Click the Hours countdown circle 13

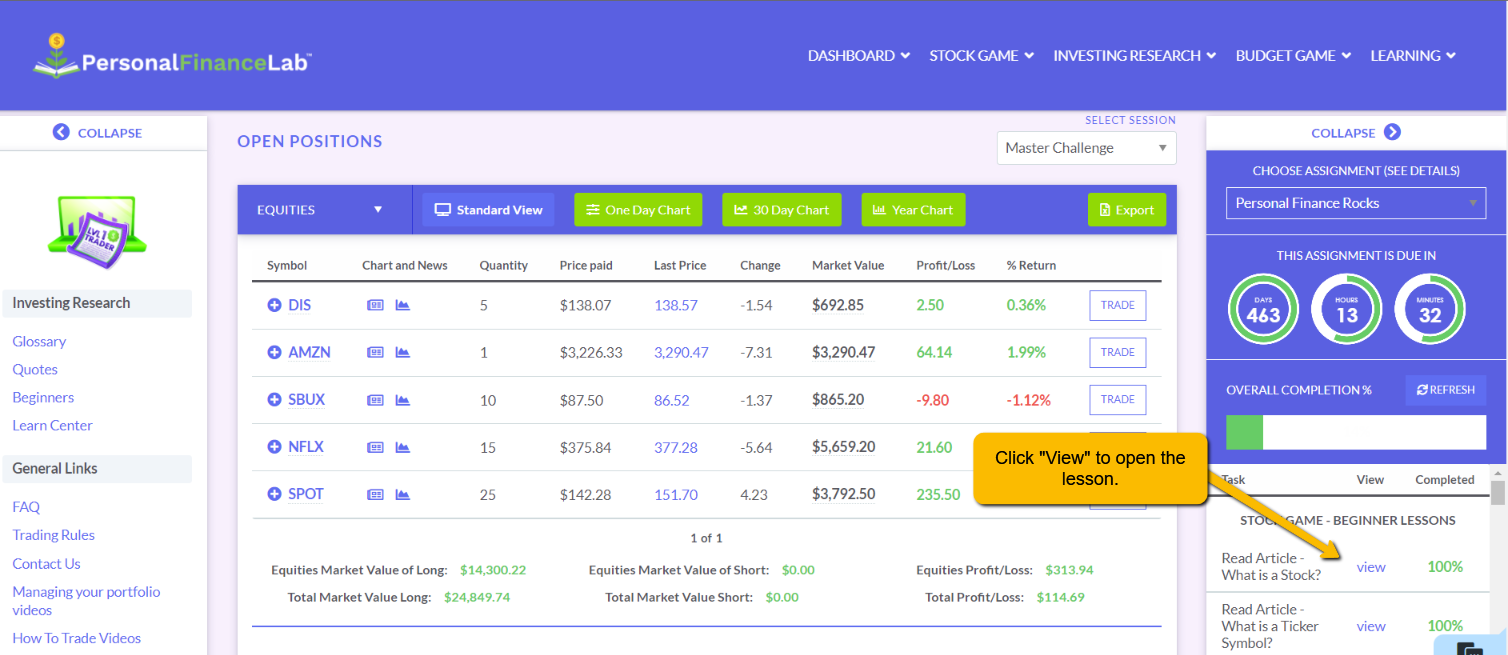1346,310
